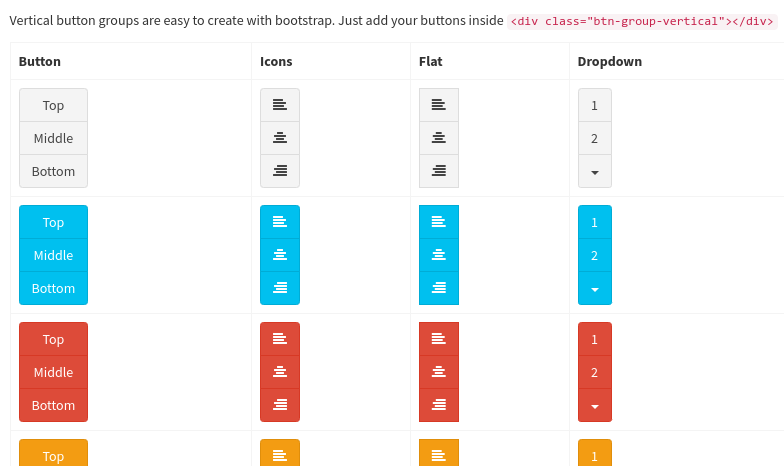784x466 pixels.
Task: Click the blue flat align-right icon button
Action: point(438,288)
